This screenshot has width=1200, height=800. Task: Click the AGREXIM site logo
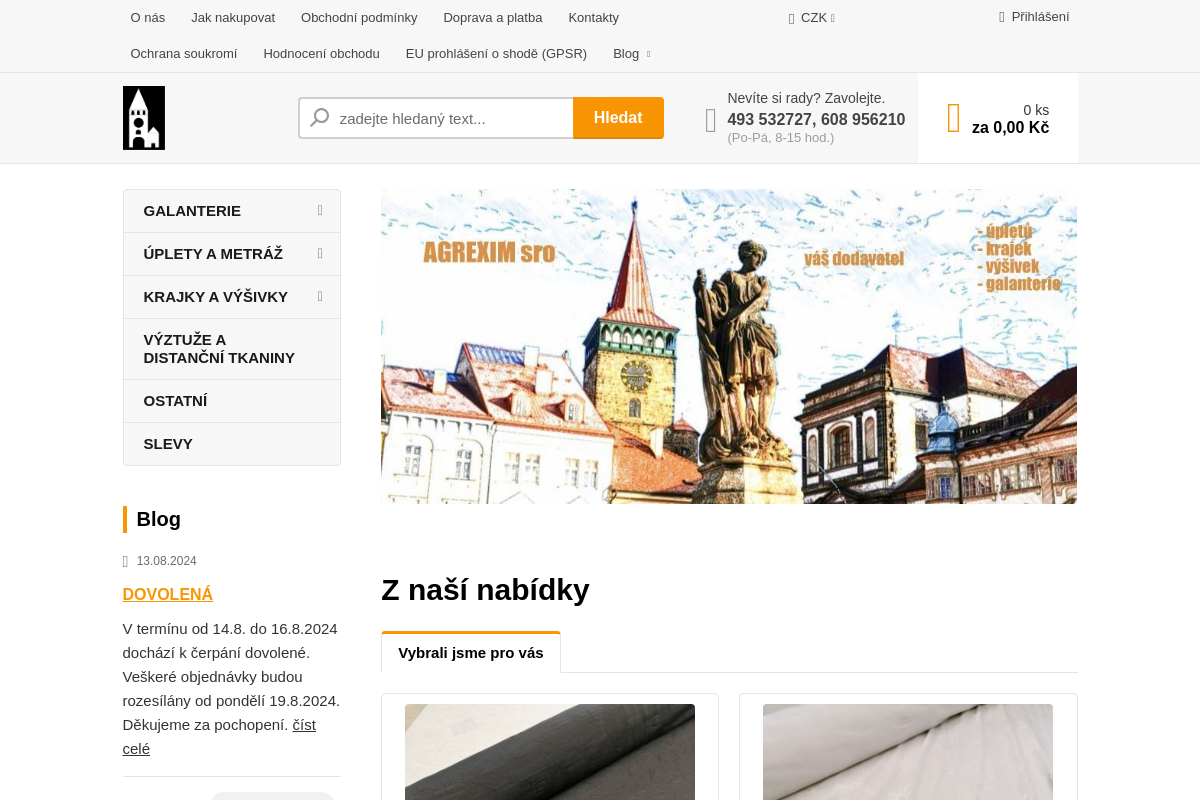pyautogui.click(x=143, y=117)
